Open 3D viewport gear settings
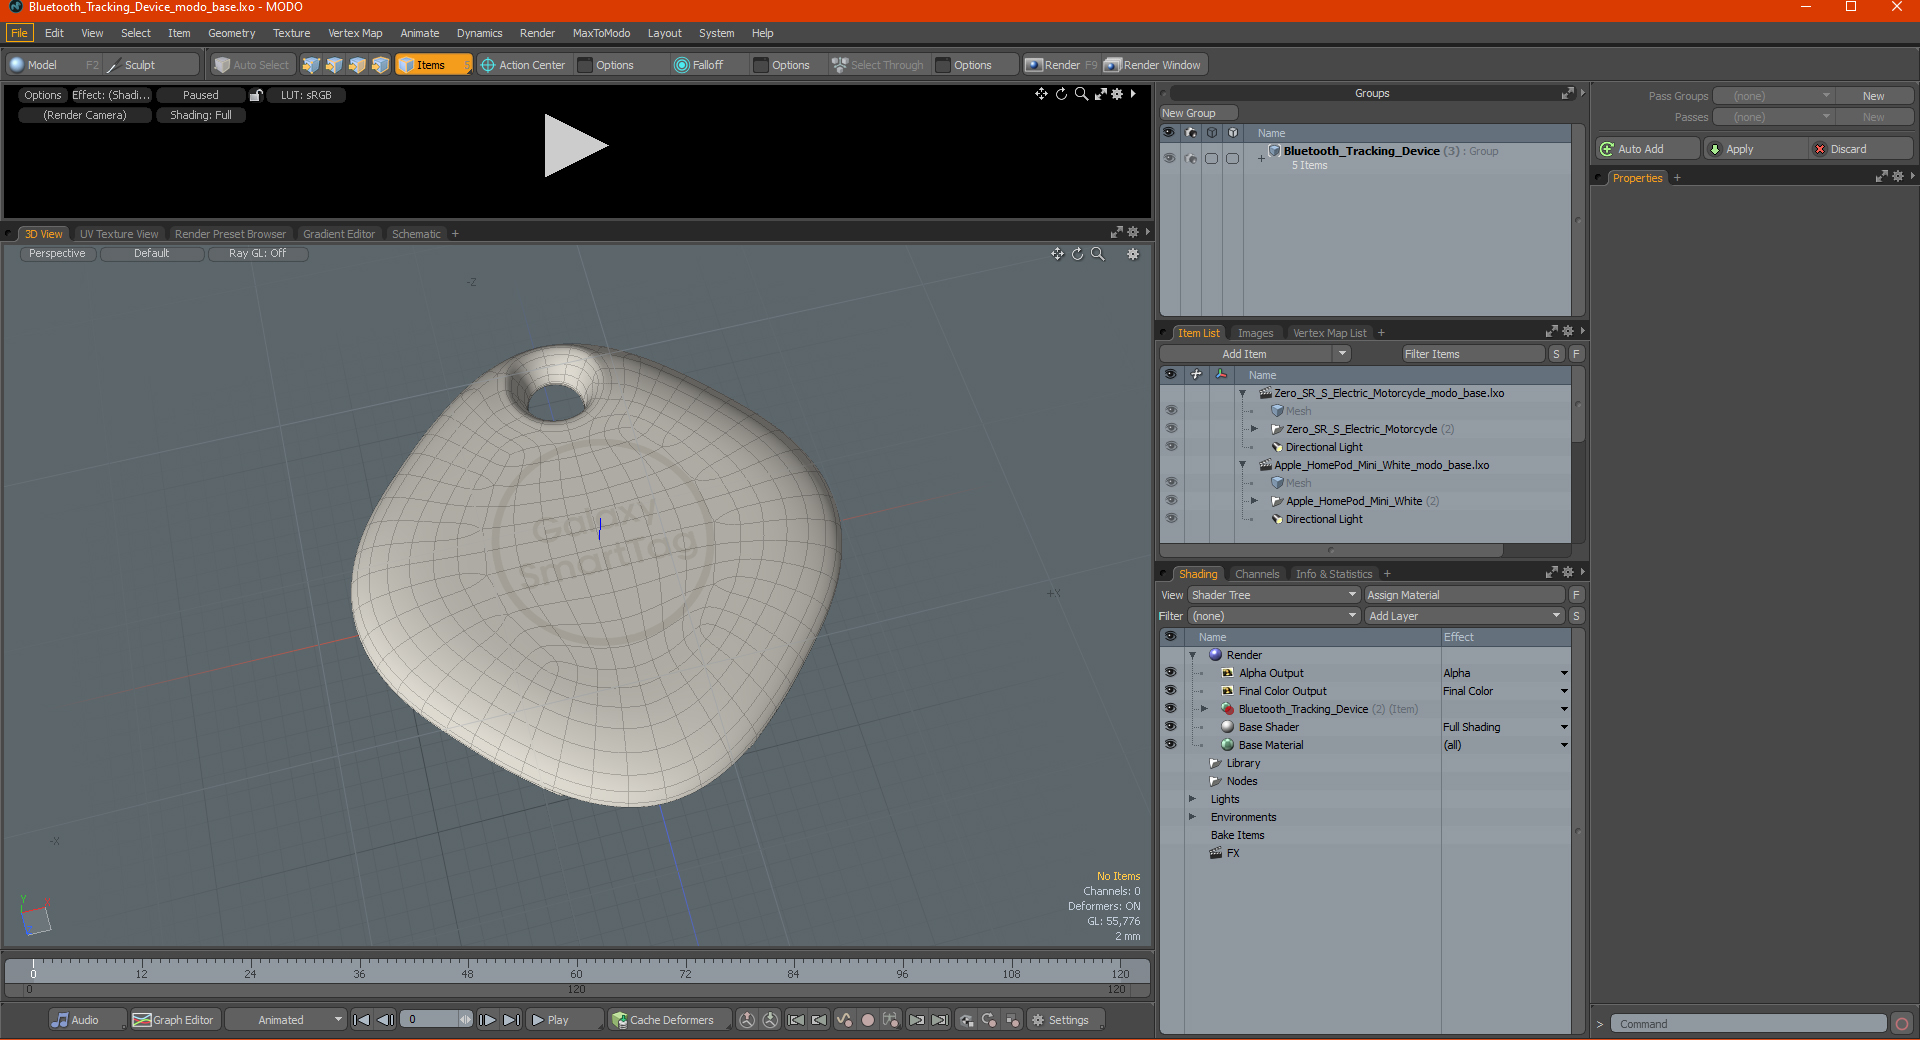1920x1040 pixels. (x=1133, y=254)
